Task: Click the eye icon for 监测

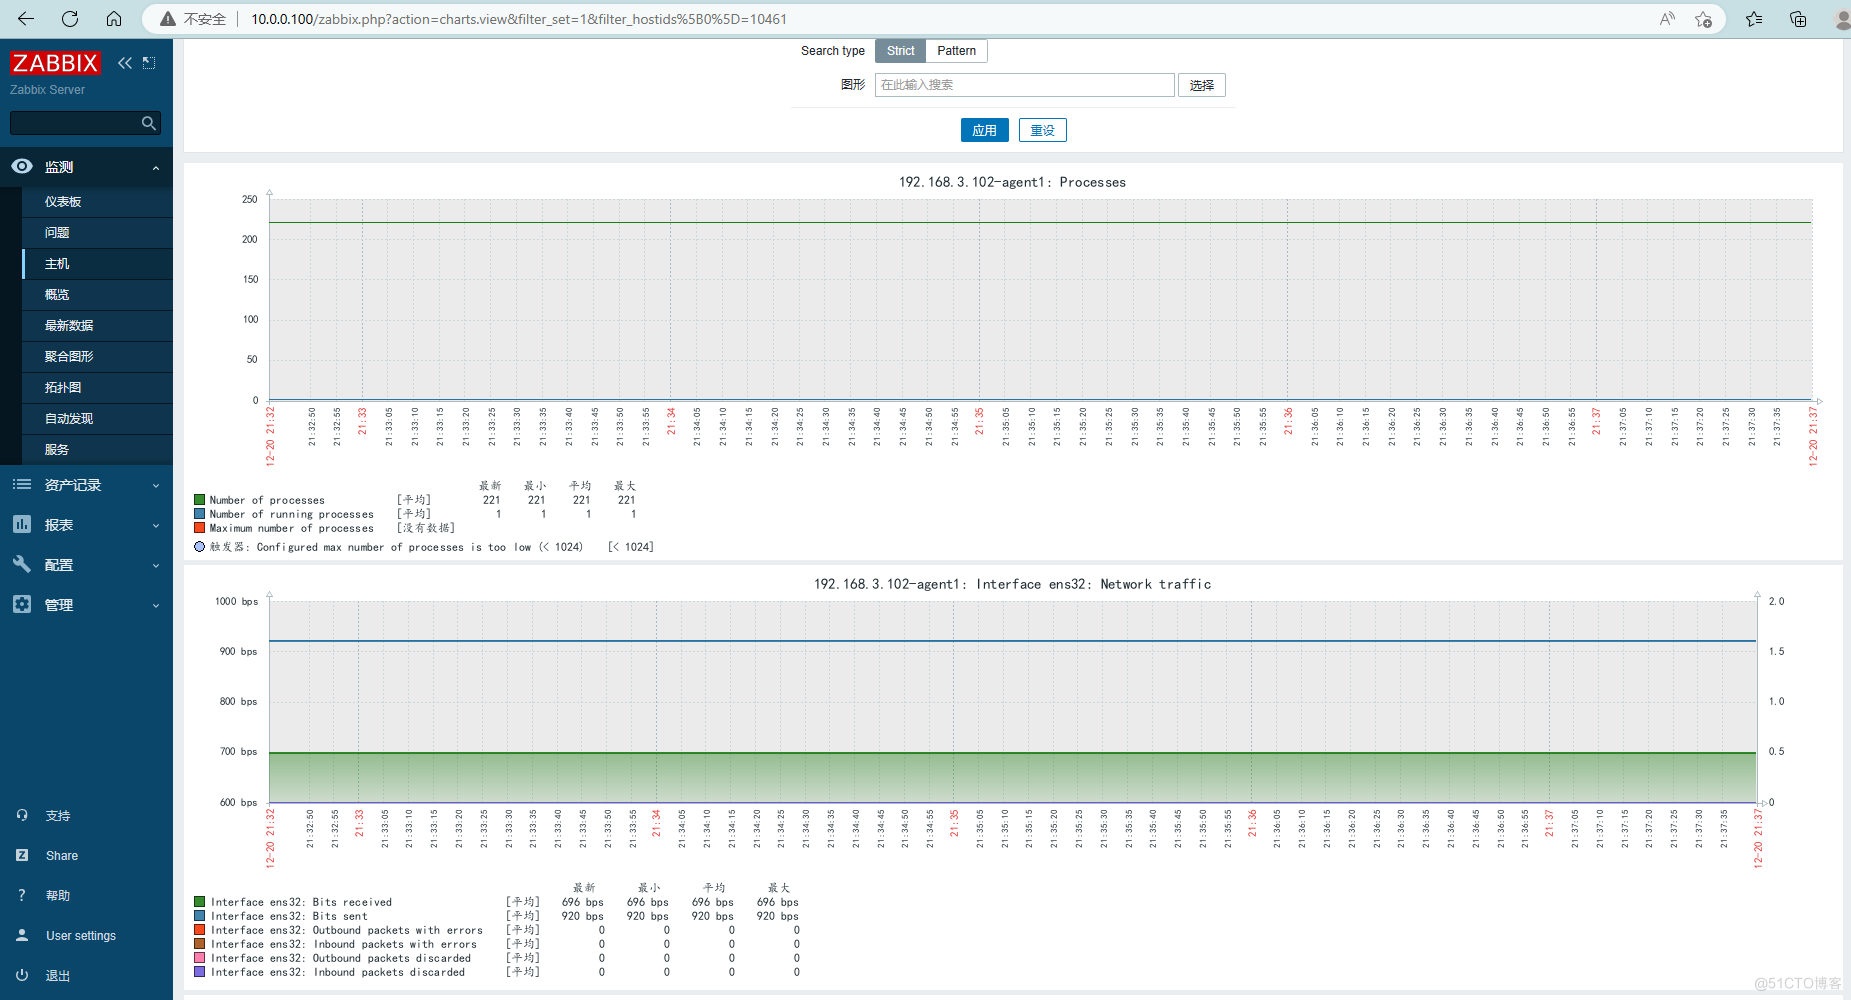Action: click(x=22, y=166)
